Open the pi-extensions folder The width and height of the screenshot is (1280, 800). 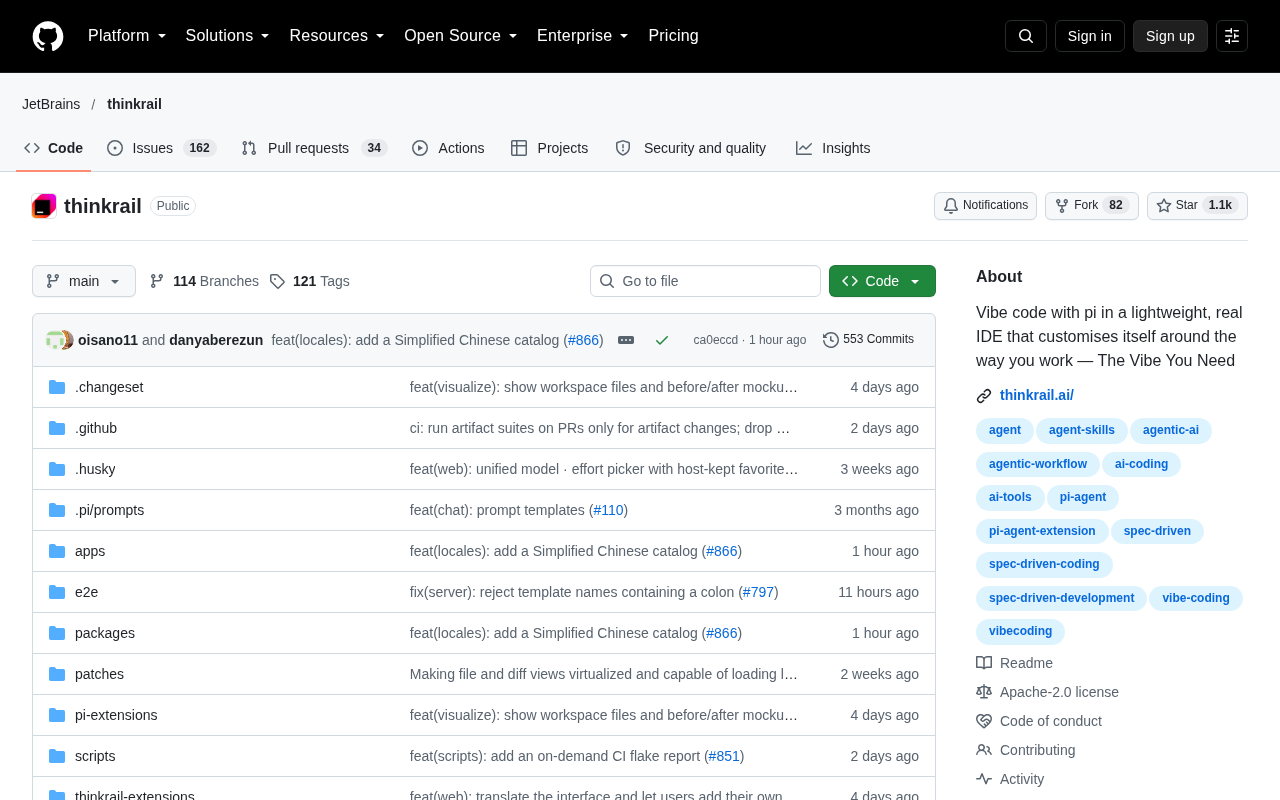[116, 715]
